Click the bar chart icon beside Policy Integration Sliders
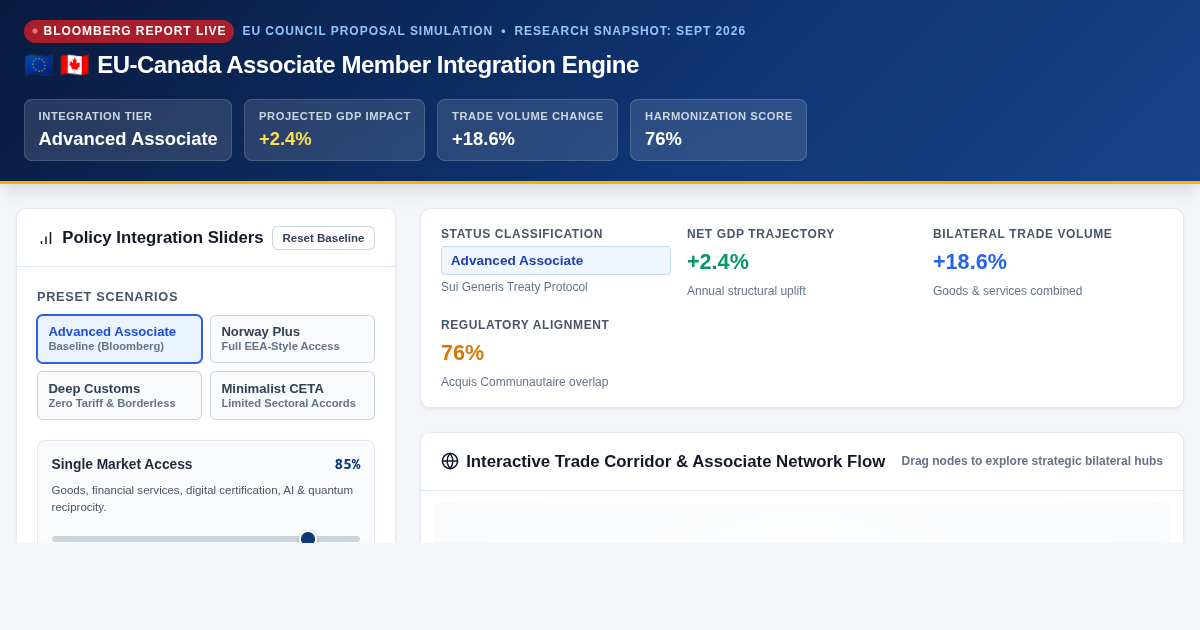This screenshot has height=630, width=1200. click(46, 238)
